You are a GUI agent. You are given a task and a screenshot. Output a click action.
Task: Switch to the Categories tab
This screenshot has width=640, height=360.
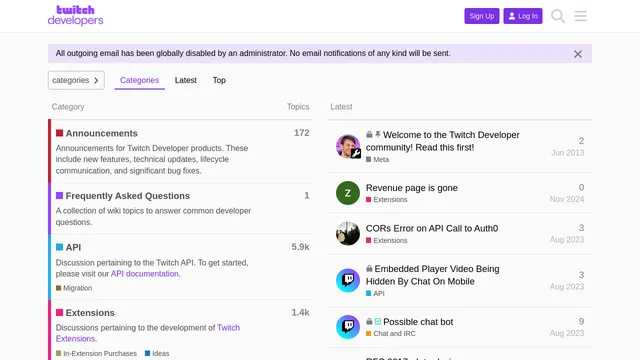(x=140, y=80)
